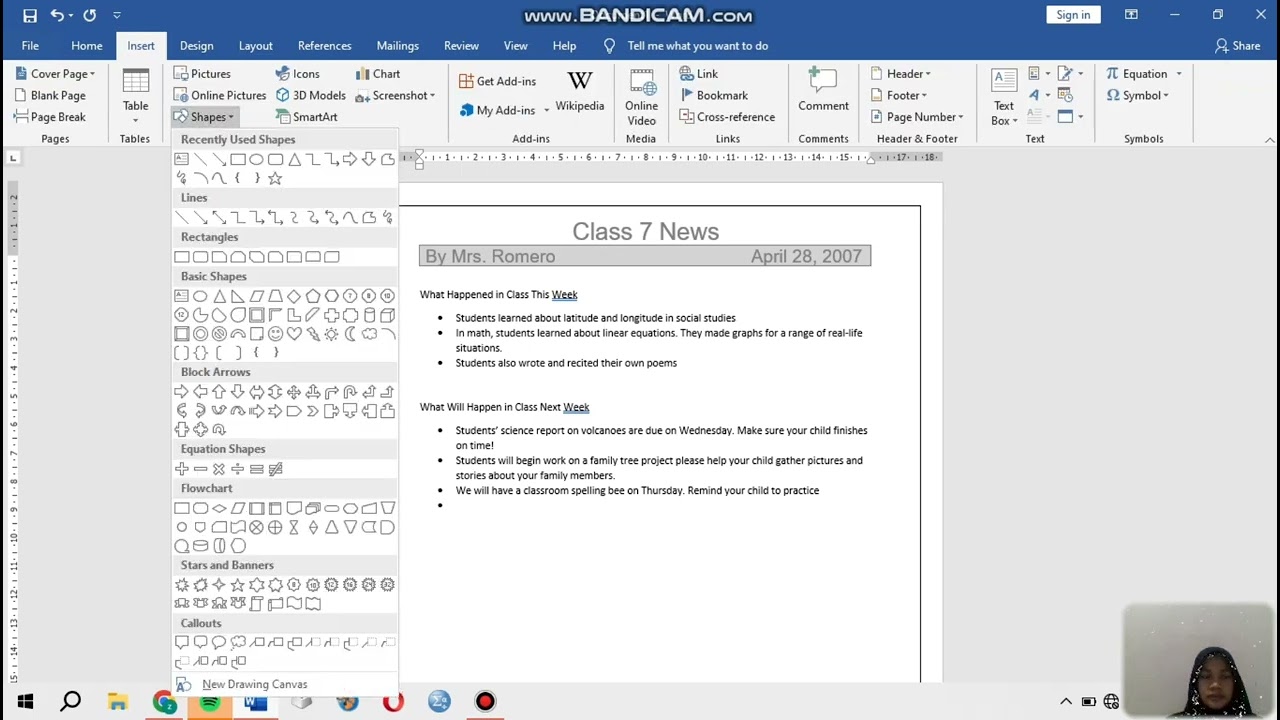Click the 3D Models button
This screenshot has width=1280, height=720.
(311, 95)
